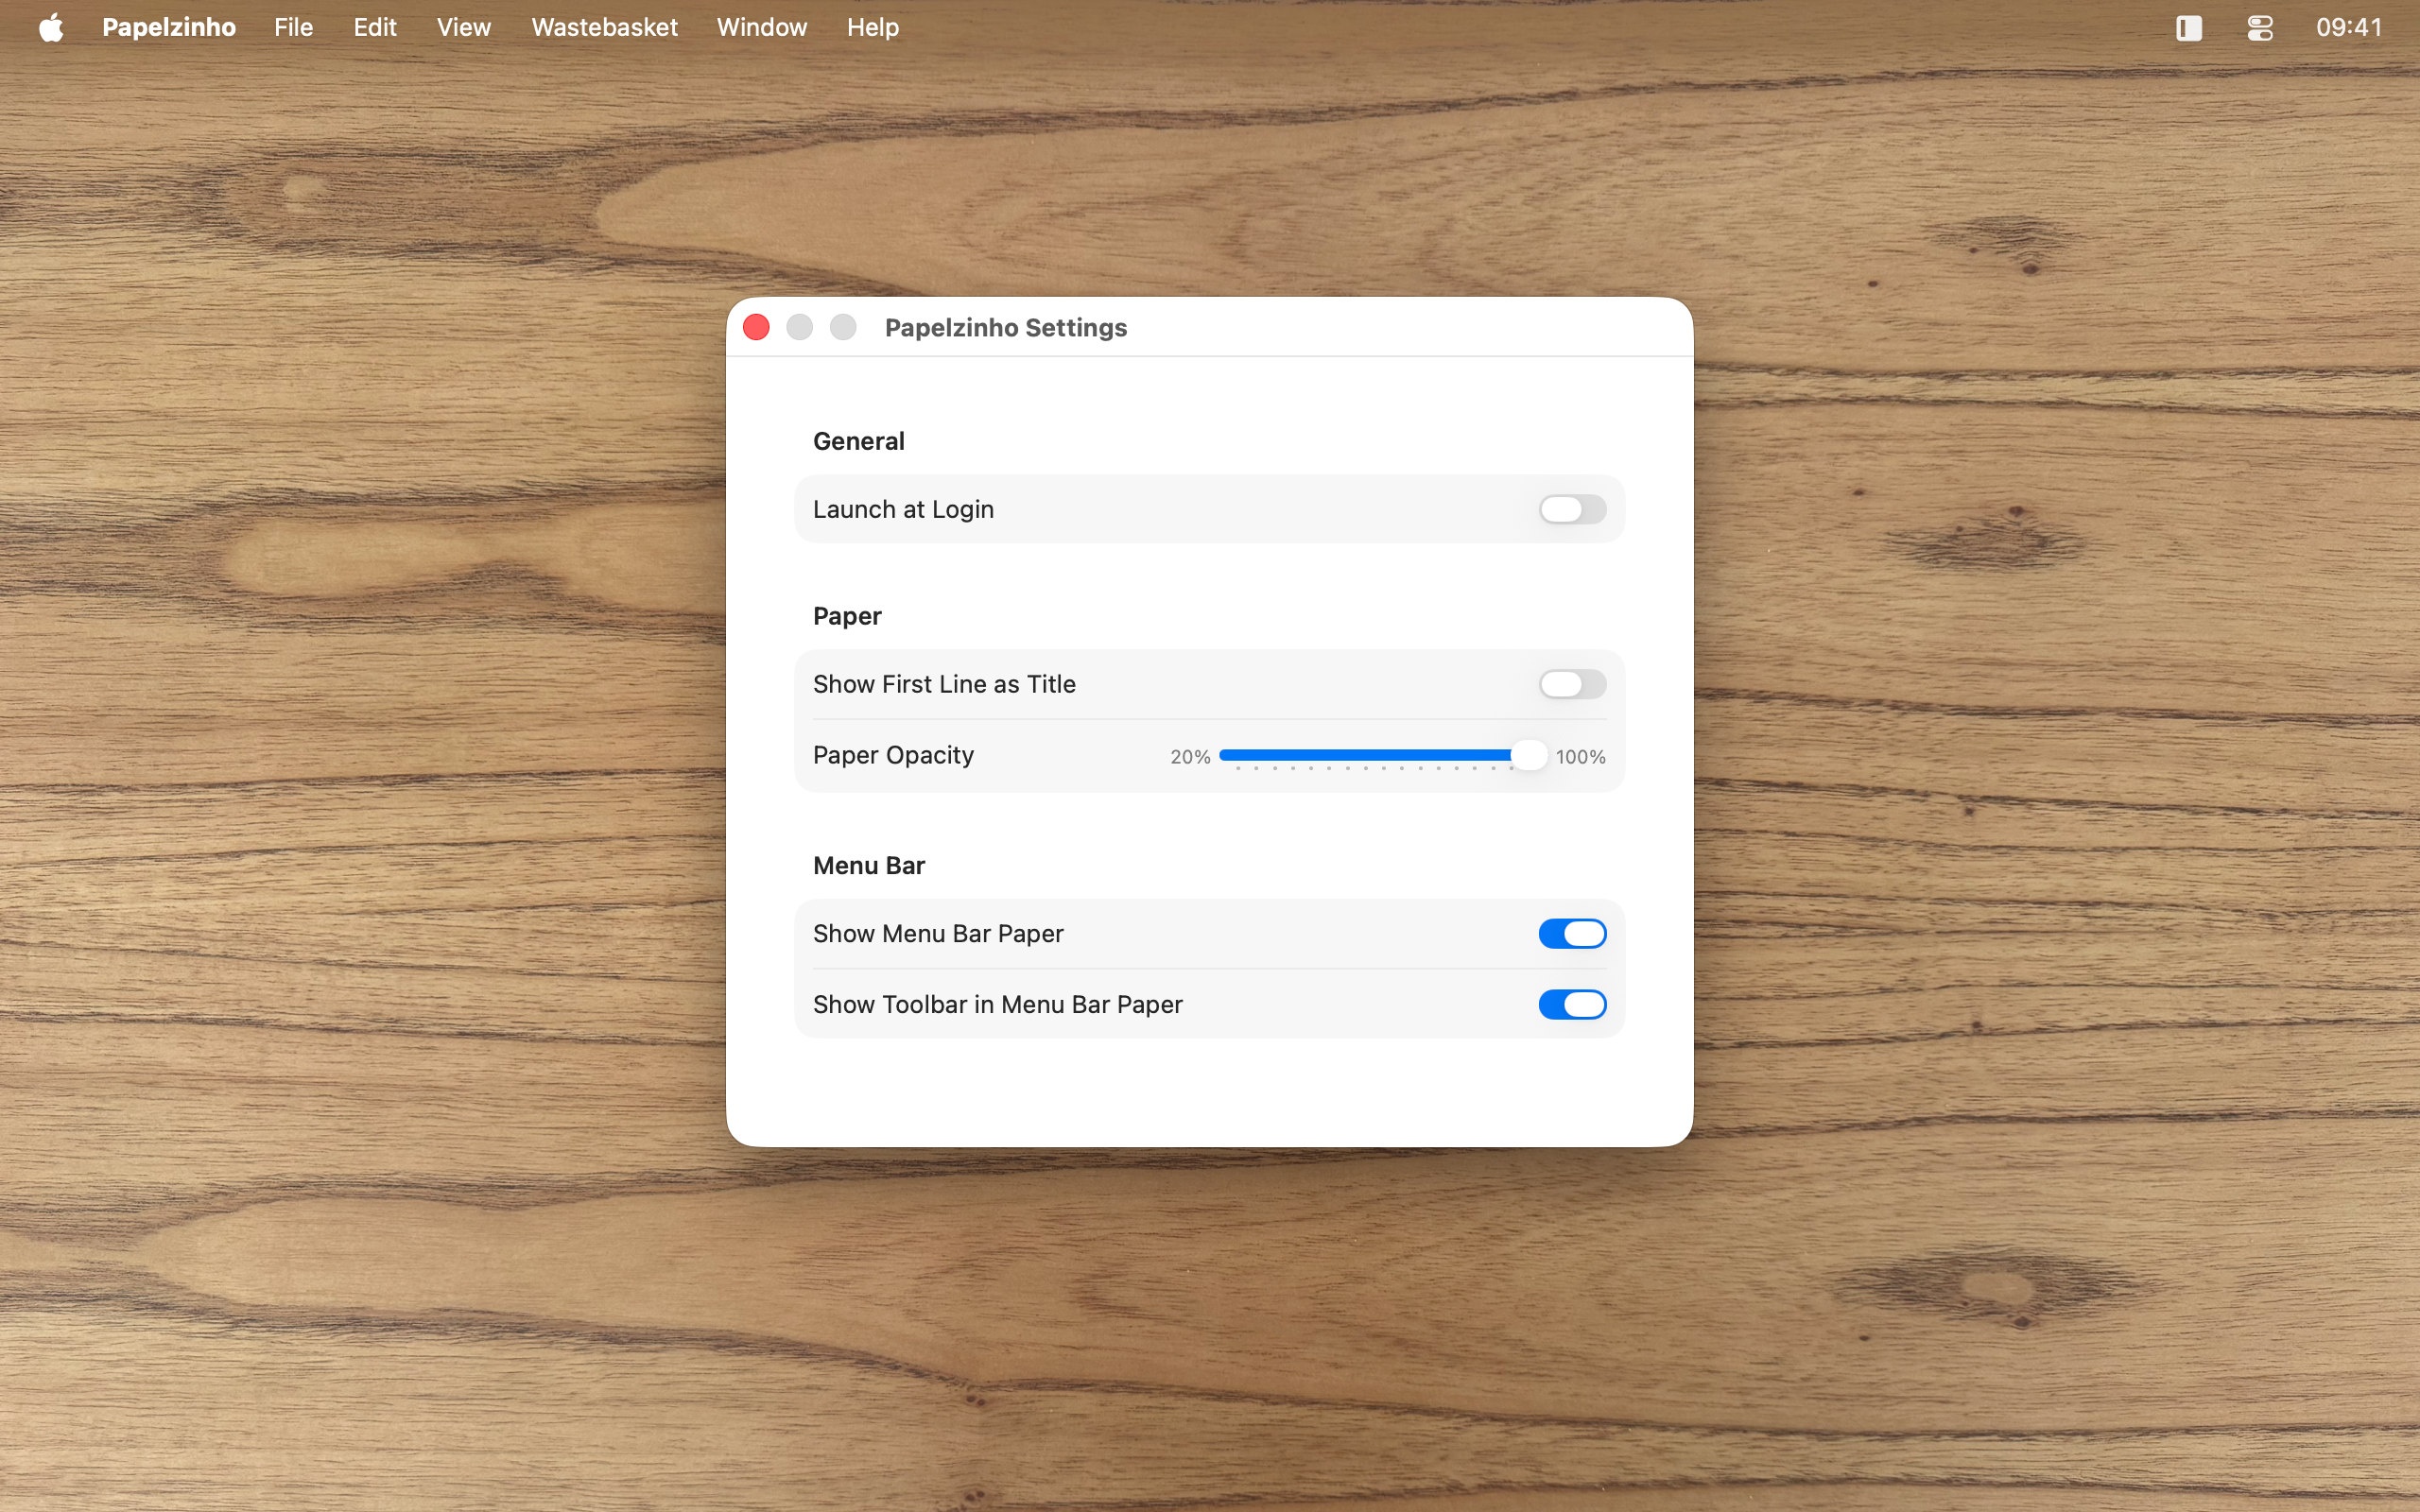
Task: Click the 100% maximum opacity label
Action: pos(1581,757)
